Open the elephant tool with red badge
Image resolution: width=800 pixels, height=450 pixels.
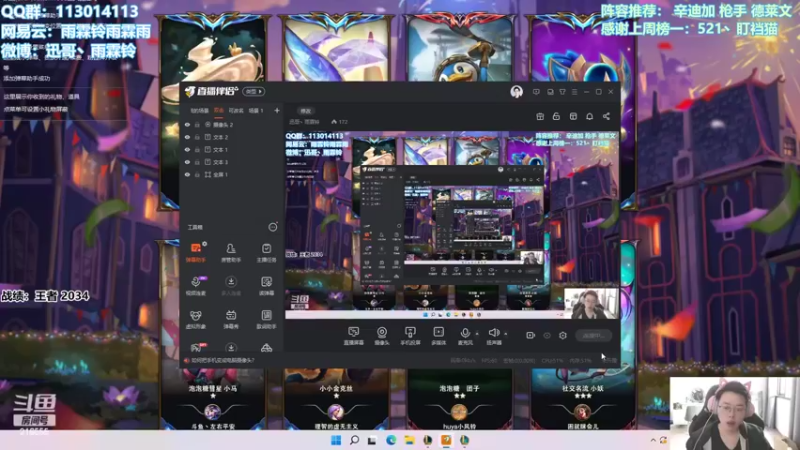tap(196, 347)
